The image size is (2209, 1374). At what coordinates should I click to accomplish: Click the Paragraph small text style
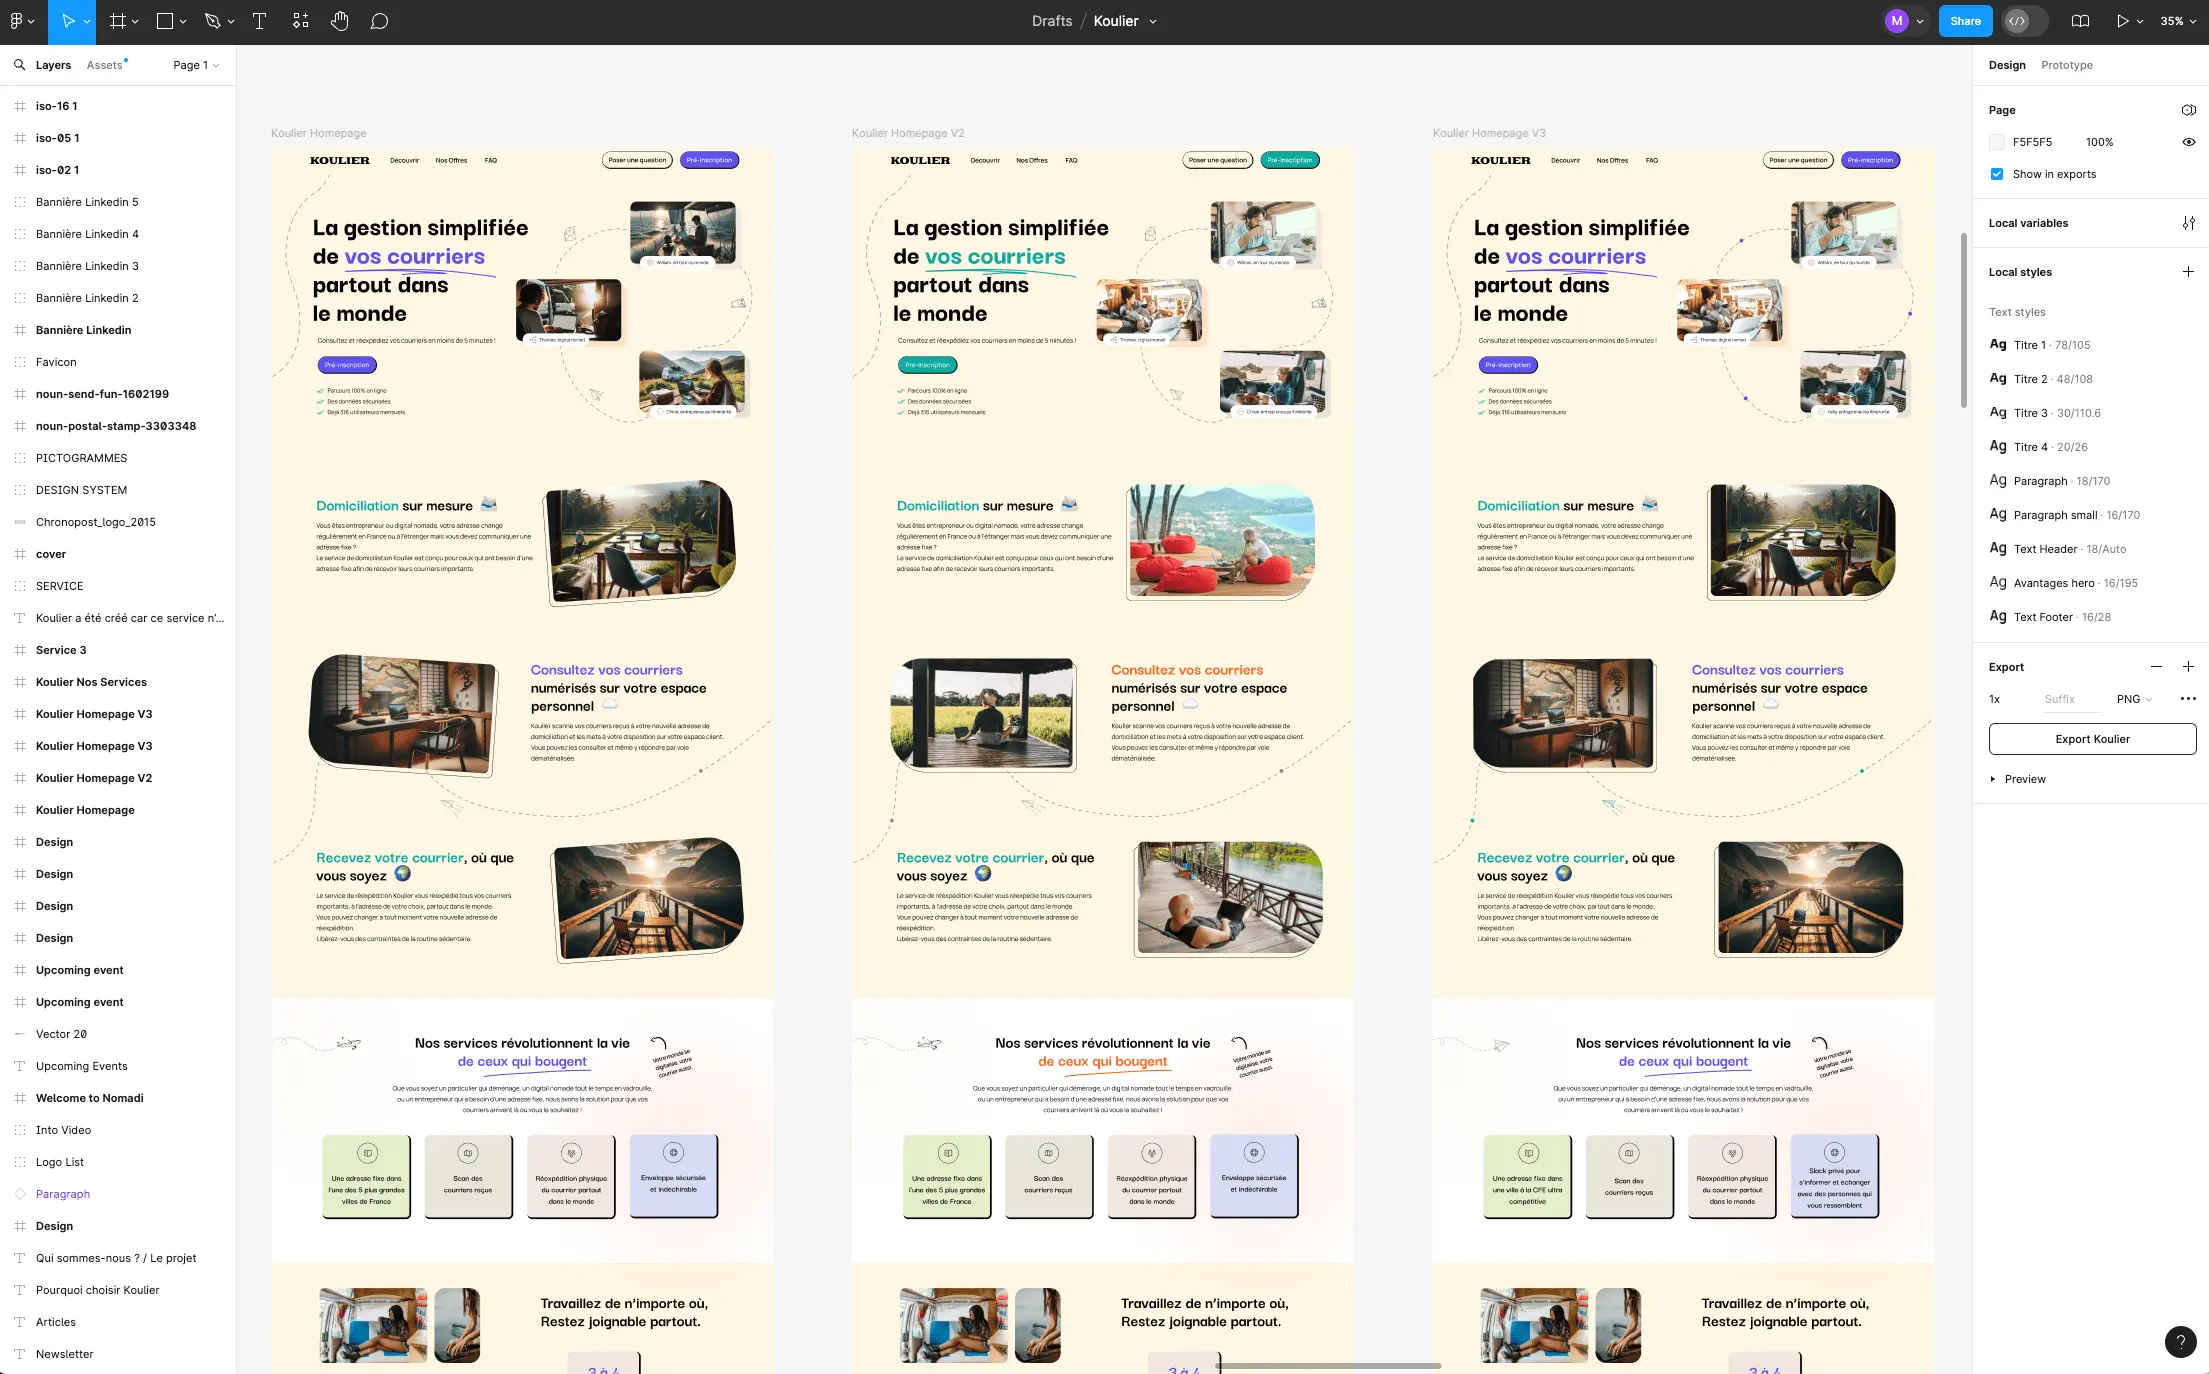(x=2065, y=515)
